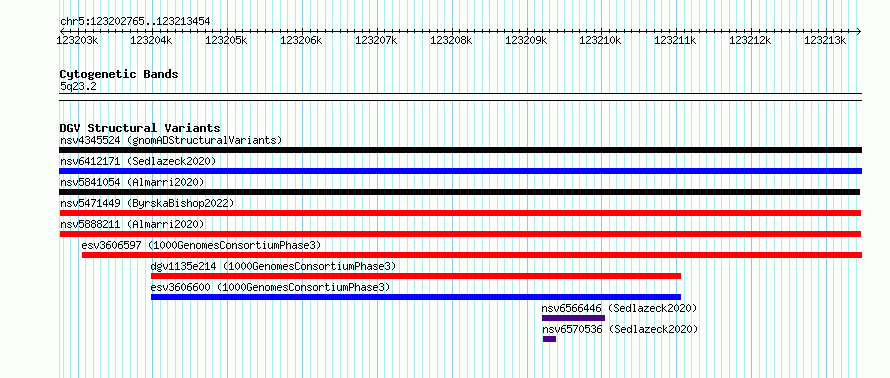Open the nsv4345524 (gnomADStructuralVariants) label
Screen dimensions: 890x378
pyautogui.click(x=171, y=140)
